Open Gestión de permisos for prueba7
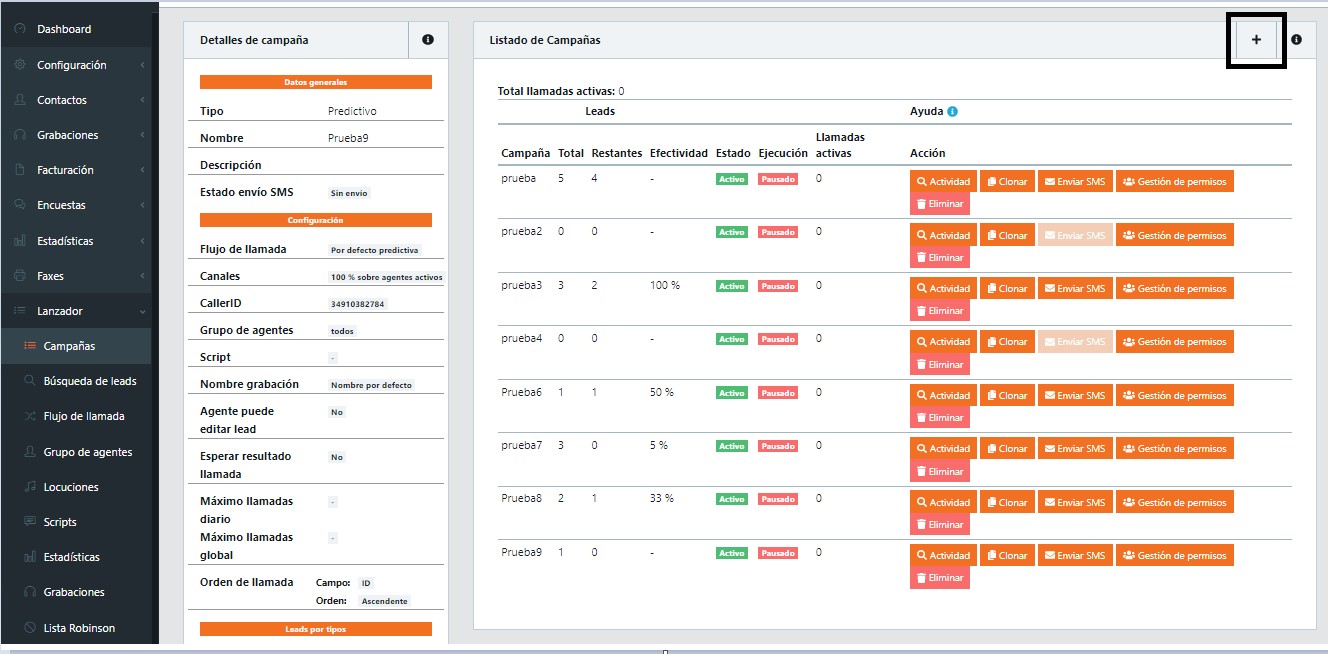This screenshot has height=654, width=1328. click(1174, 449)
